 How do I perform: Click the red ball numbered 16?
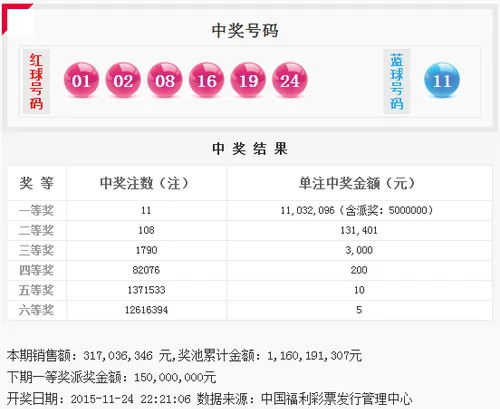click(x=206, y=80)
